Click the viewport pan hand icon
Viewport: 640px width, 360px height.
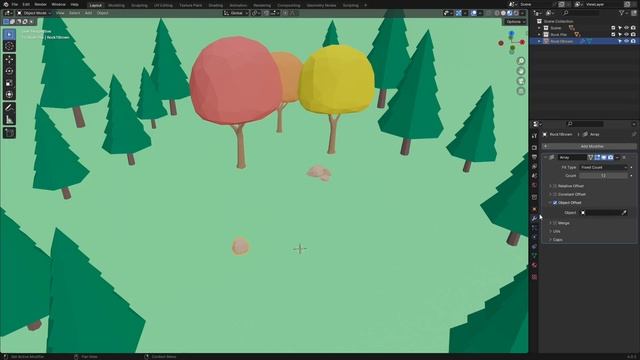tap(521, 71)
